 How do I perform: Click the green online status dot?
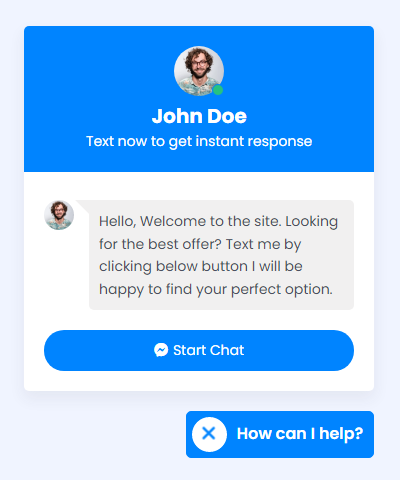pos(218,90)
